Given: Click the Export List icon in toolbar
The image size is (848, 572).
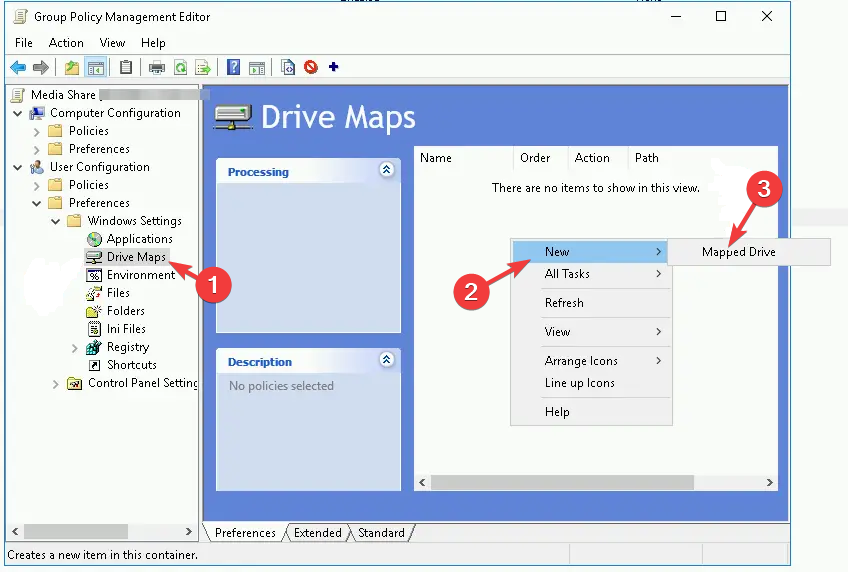Looking at the screenshot, I should 203,68.
